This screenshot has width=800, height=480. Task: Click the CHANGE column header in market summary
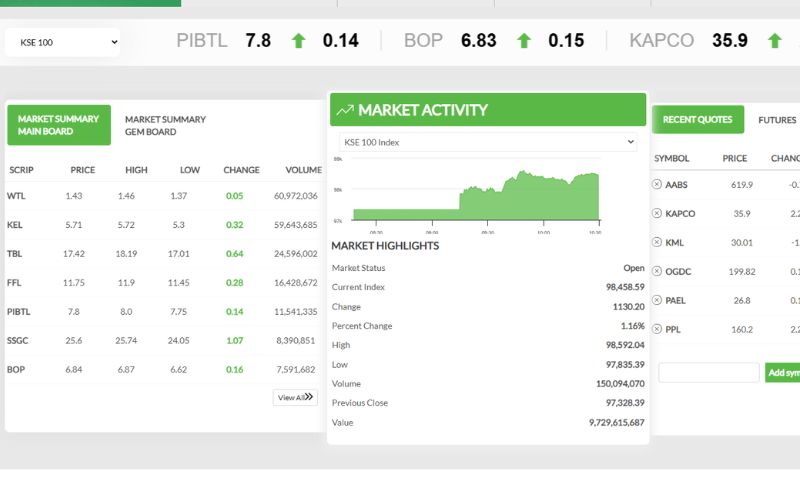click(241, 170)
